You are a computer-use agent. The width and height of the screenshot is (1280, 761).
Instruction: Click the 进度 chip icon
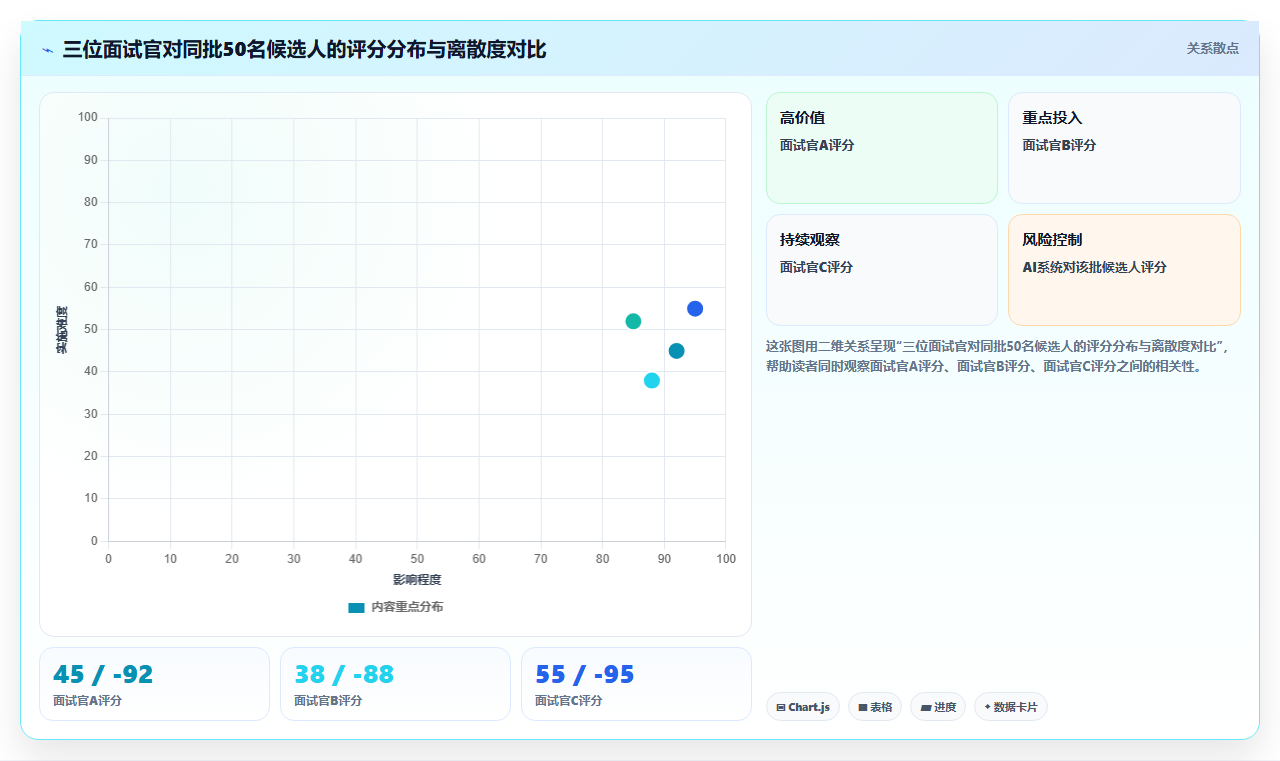click(926, 707)
